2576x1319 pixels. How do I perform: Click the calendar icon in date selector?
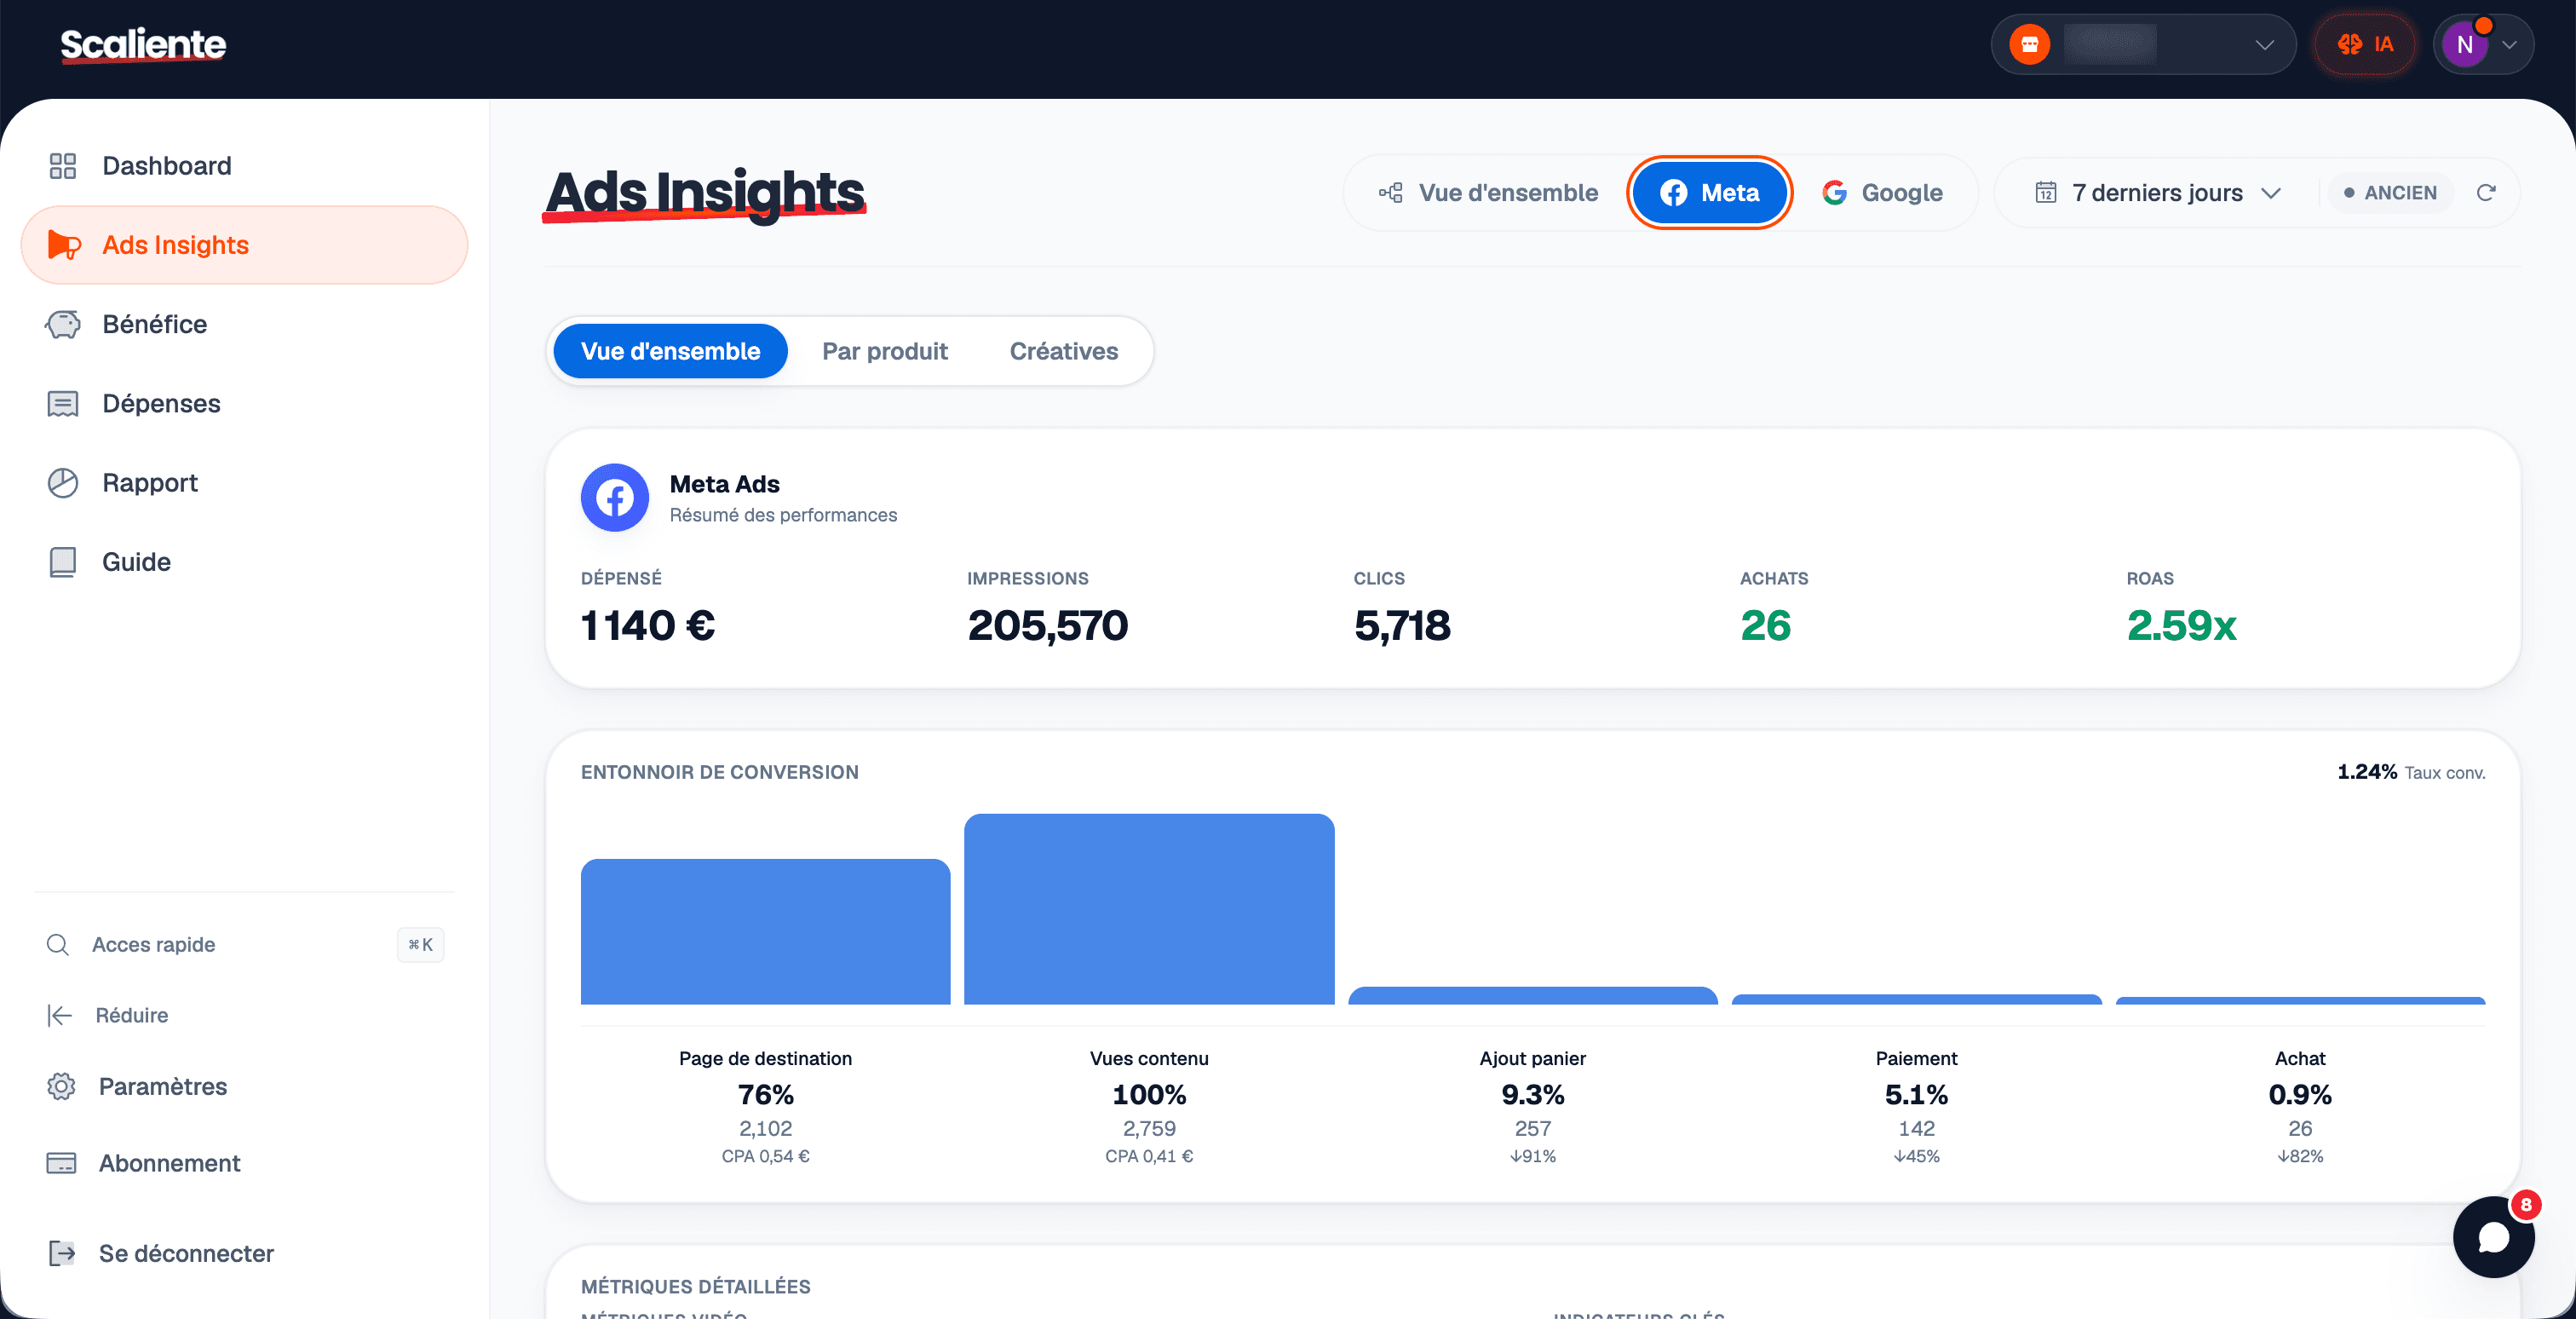(x=2046, y=193)
